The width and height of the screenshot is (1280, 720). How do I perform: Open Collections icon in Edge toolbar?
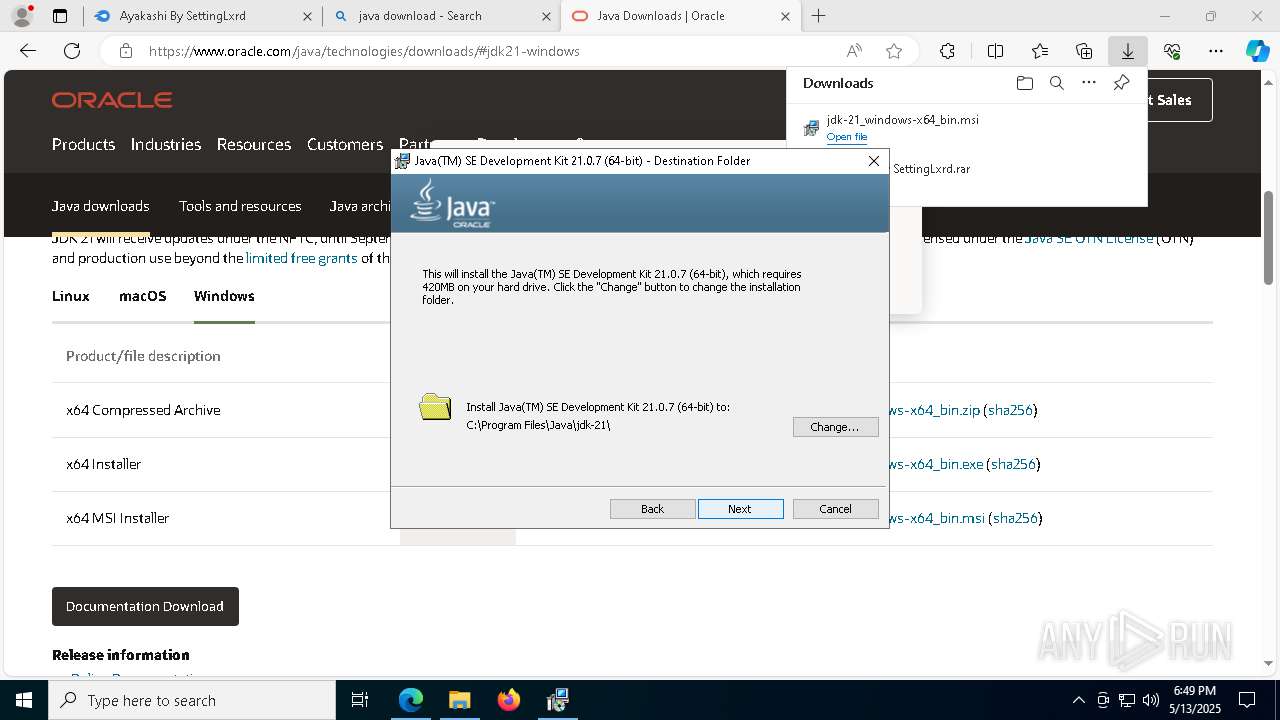[1084, 51]
